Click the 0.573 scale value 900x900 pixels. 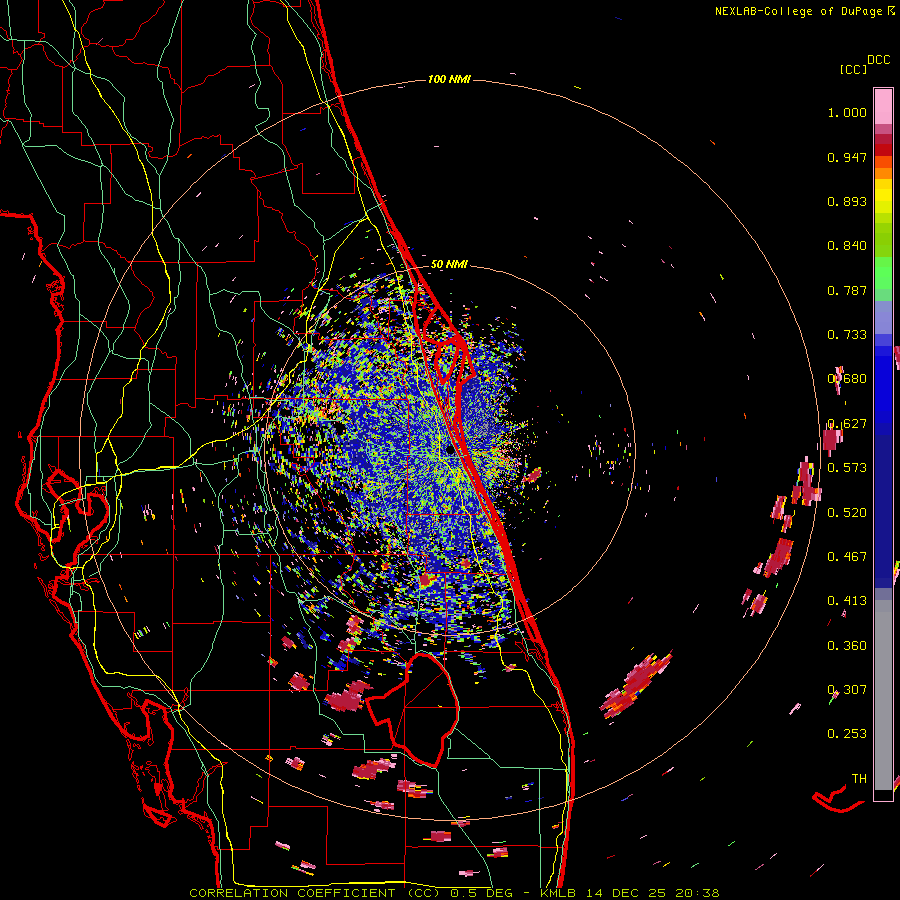847,468
